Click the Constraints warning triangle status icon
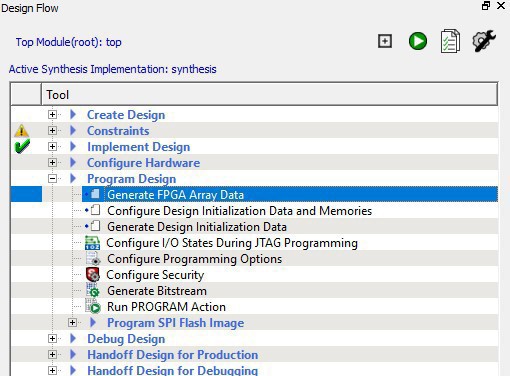510x376 pixels. [x=22, y=131]
